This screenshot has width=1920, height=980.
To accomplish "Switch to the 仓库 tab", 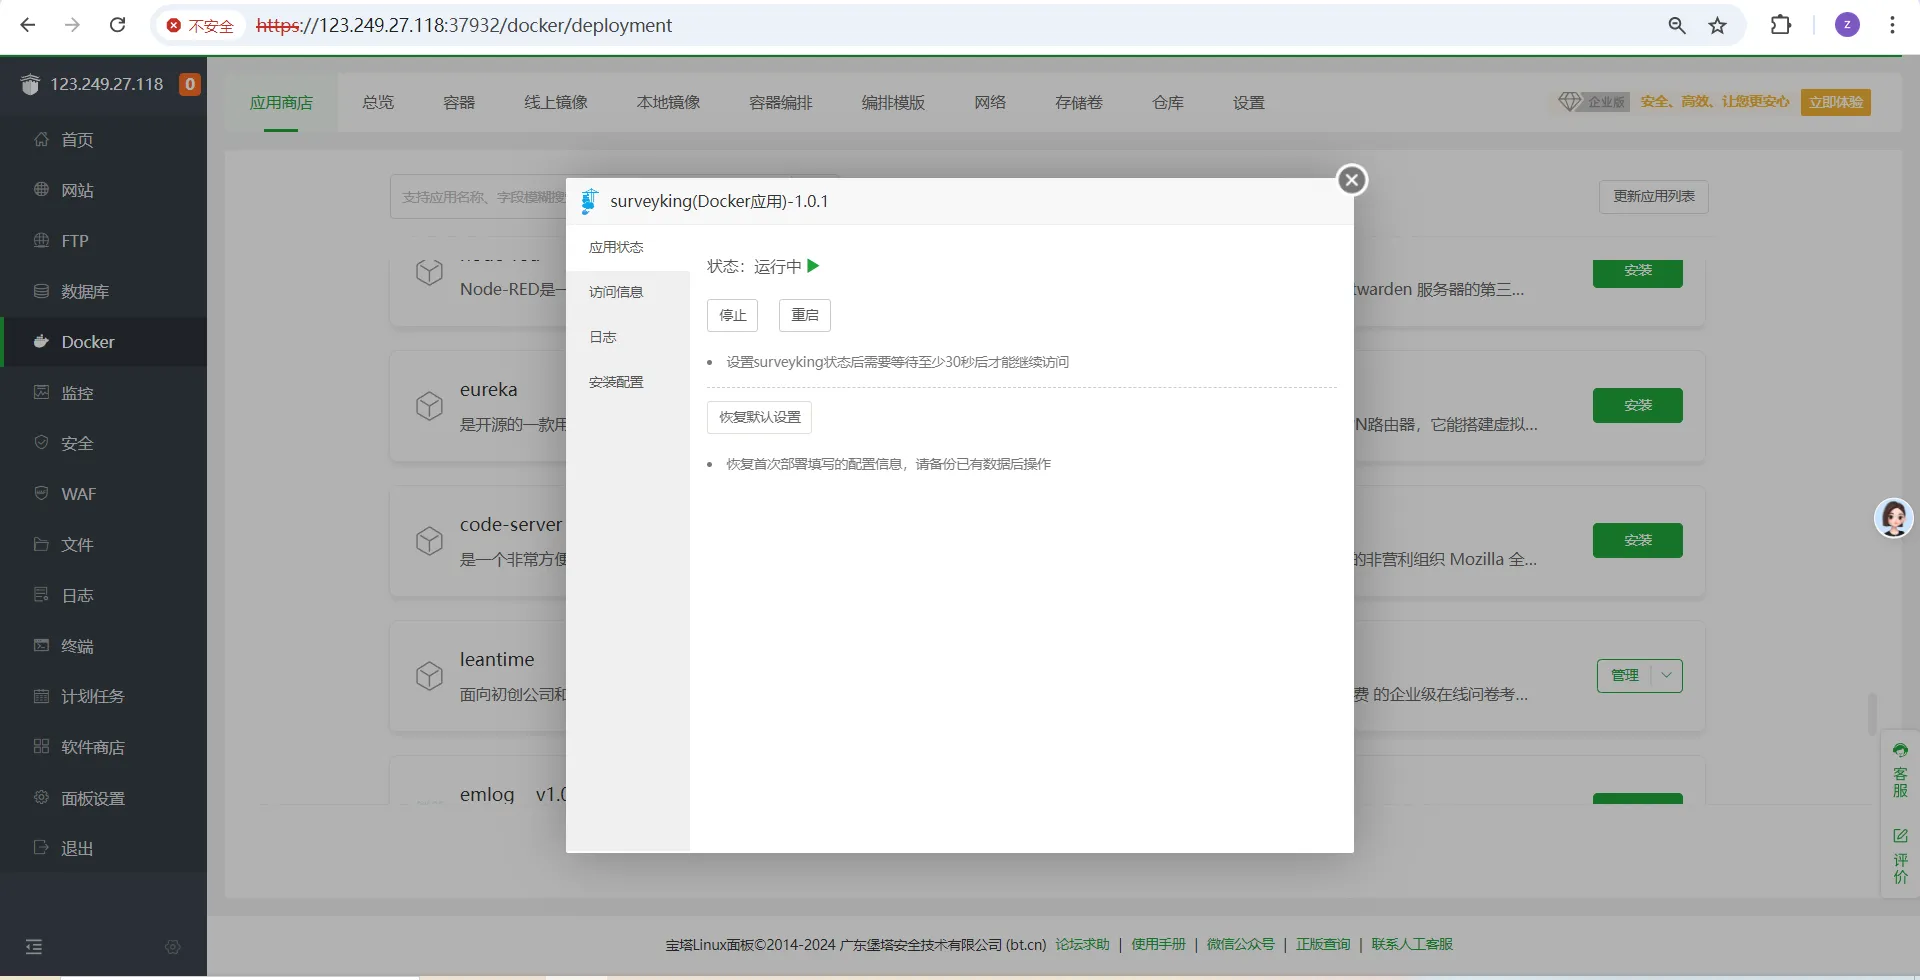I will [1168, 102].
